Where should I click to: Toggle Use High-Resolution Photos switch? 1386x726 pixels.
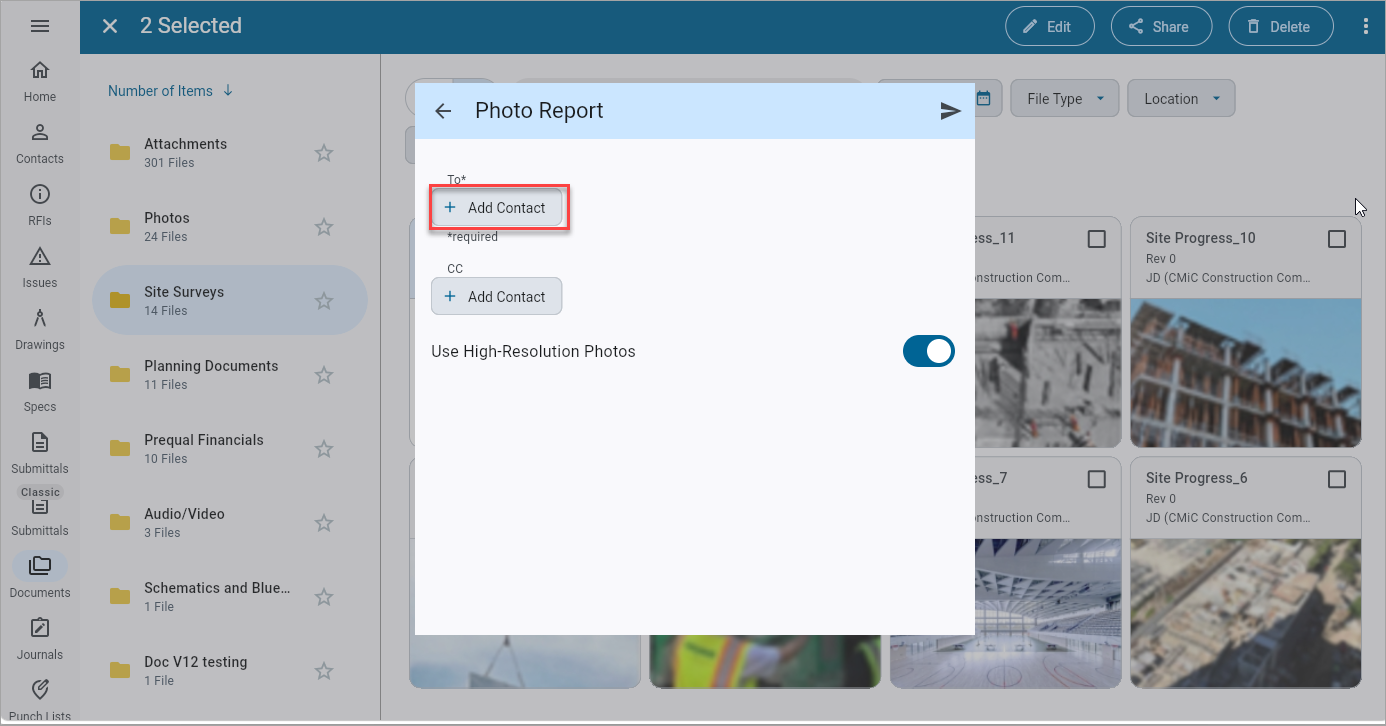coord(929,351)
